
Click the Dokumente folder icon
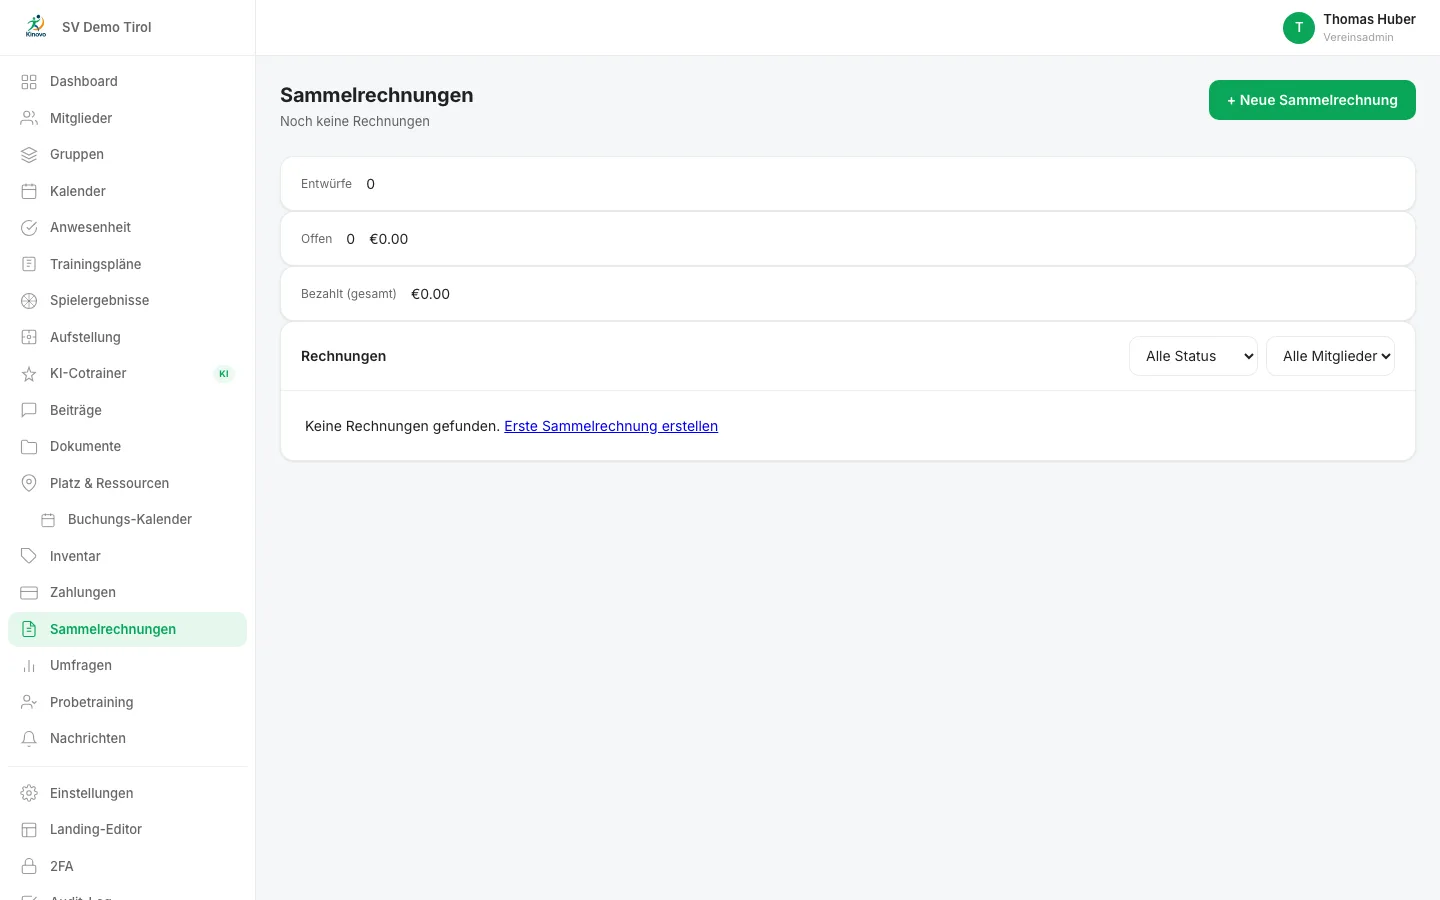coord(29,447)
